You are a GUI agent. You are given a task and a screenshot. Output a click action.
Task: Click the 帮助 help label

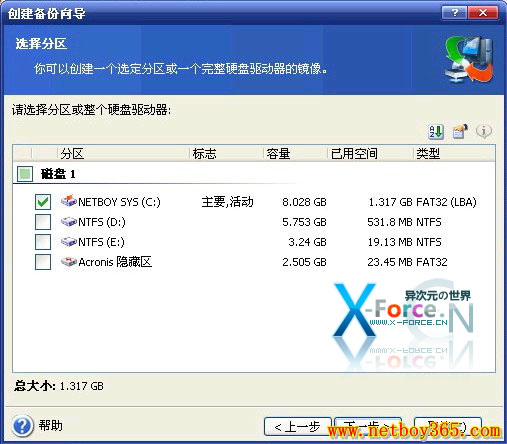[x=51, y=426]
